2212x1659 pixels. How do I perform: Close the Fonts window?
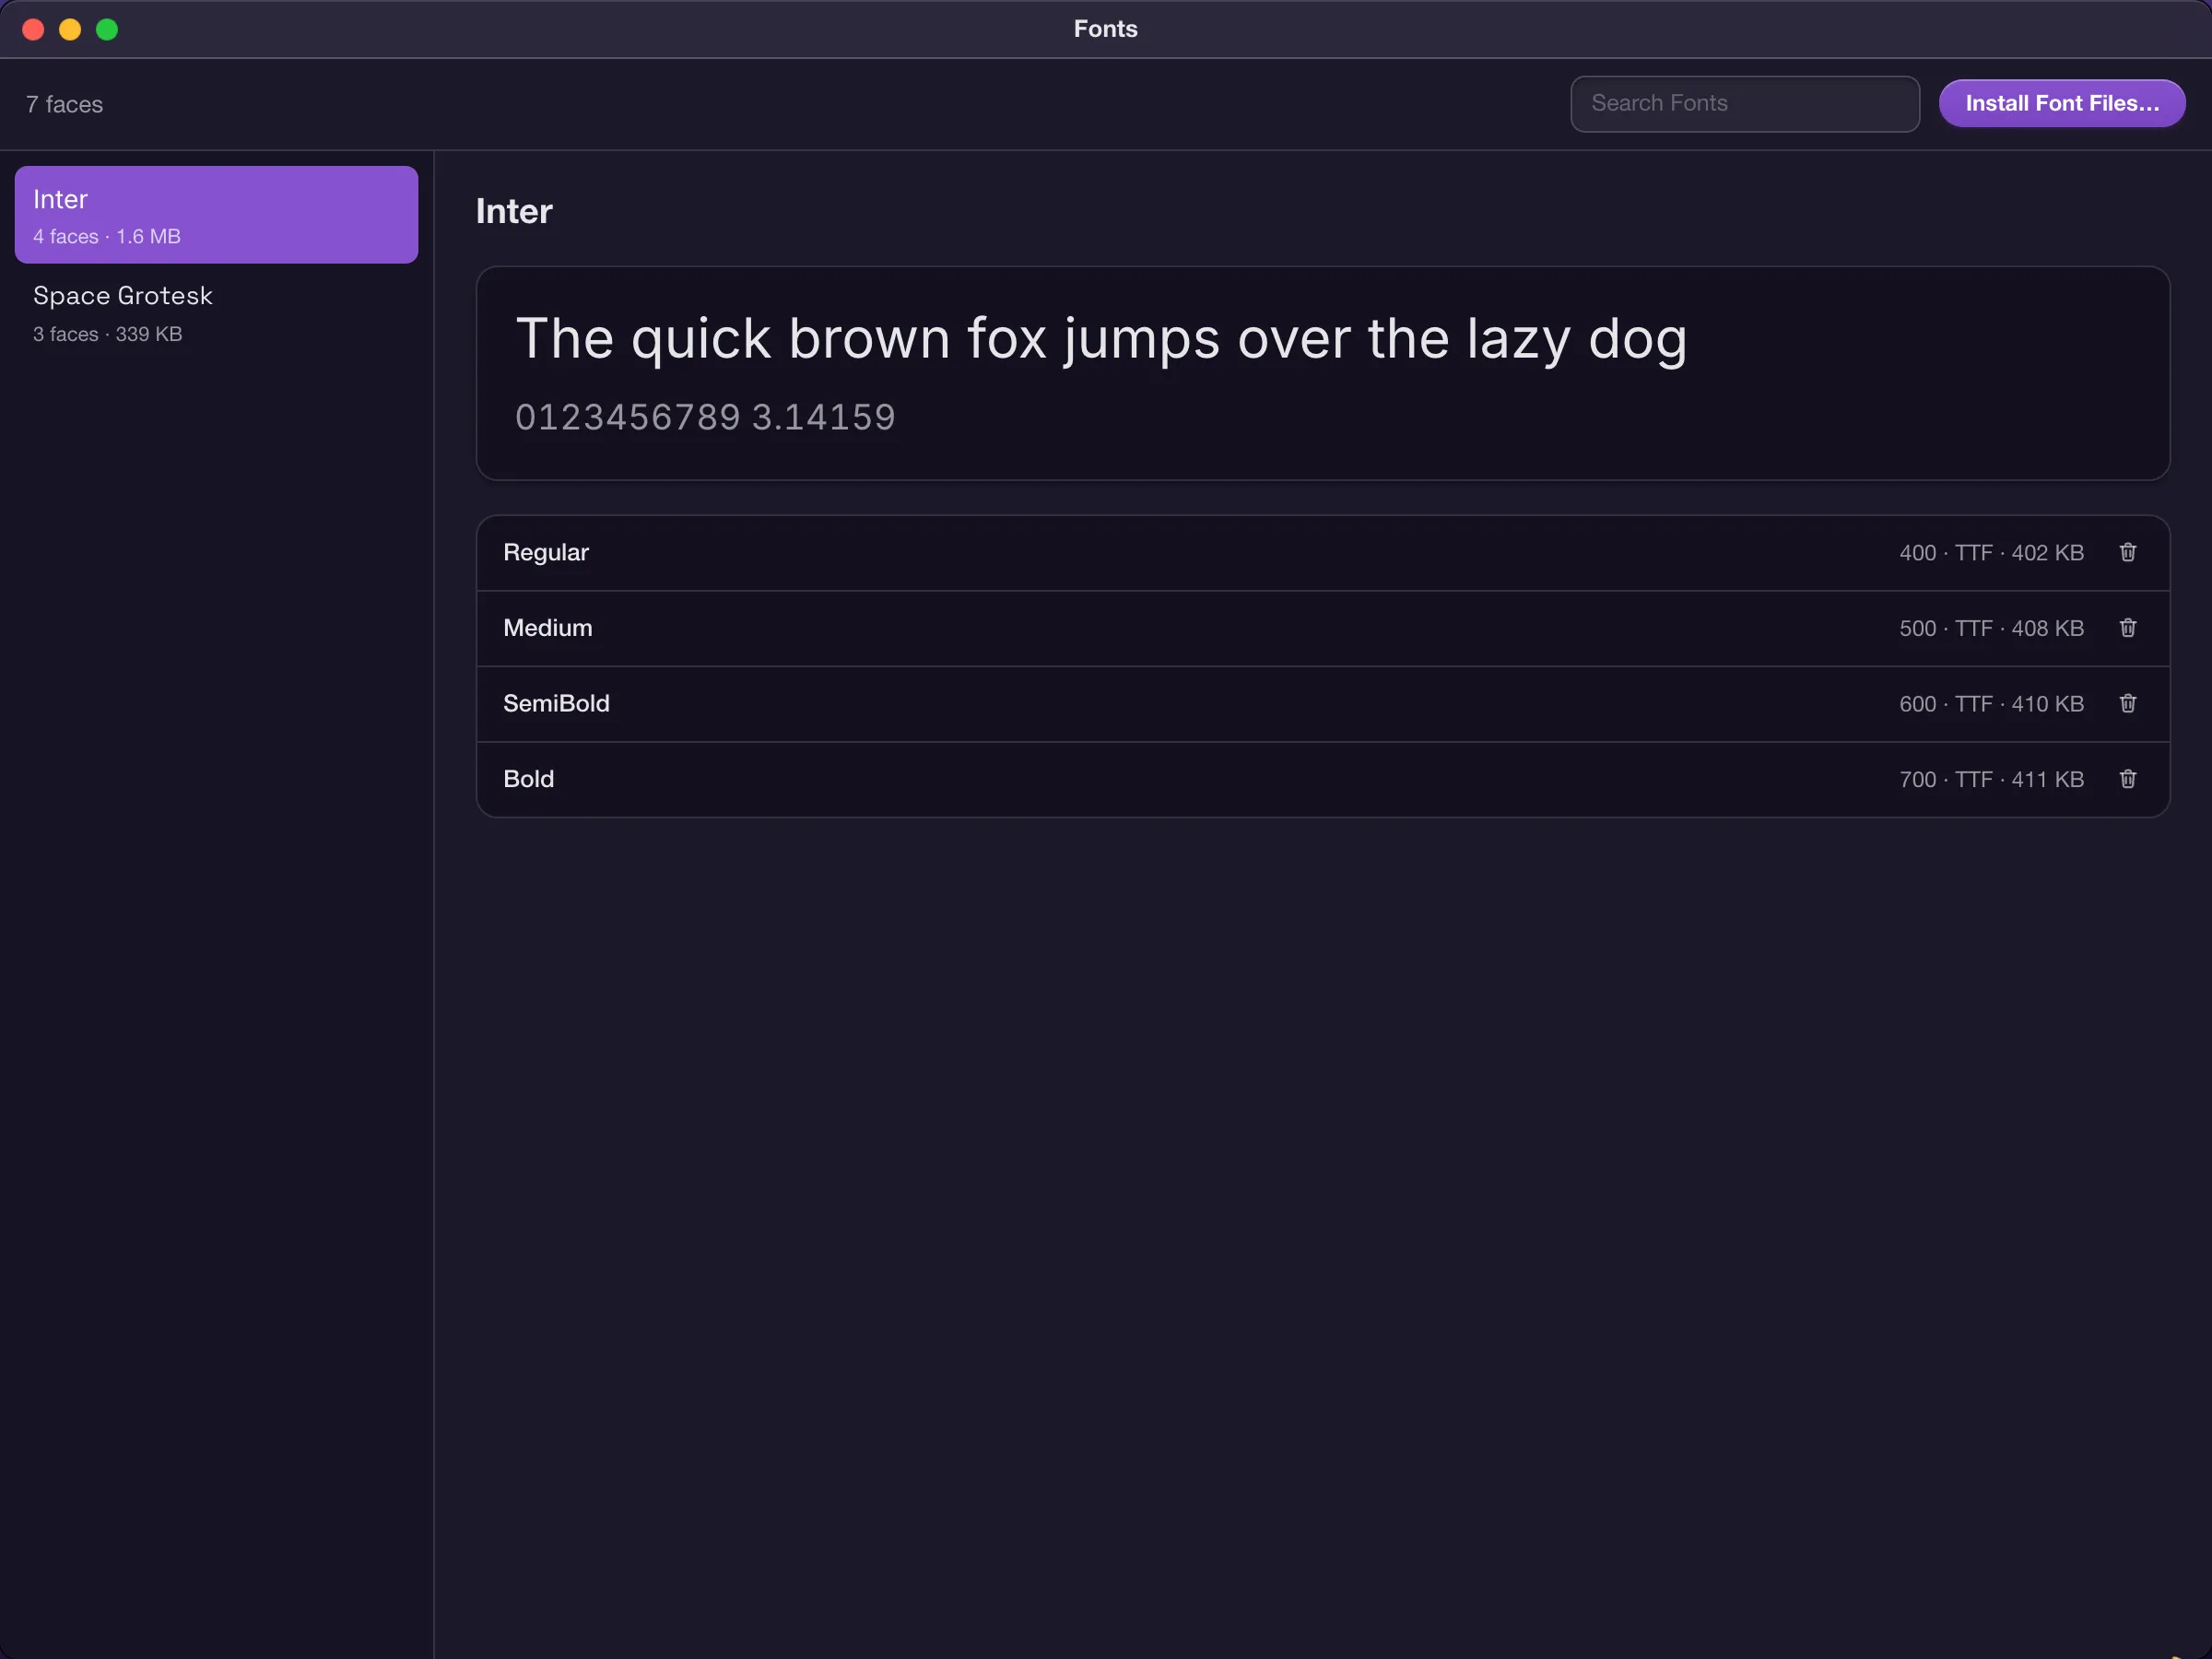click(x=33, y=29)
